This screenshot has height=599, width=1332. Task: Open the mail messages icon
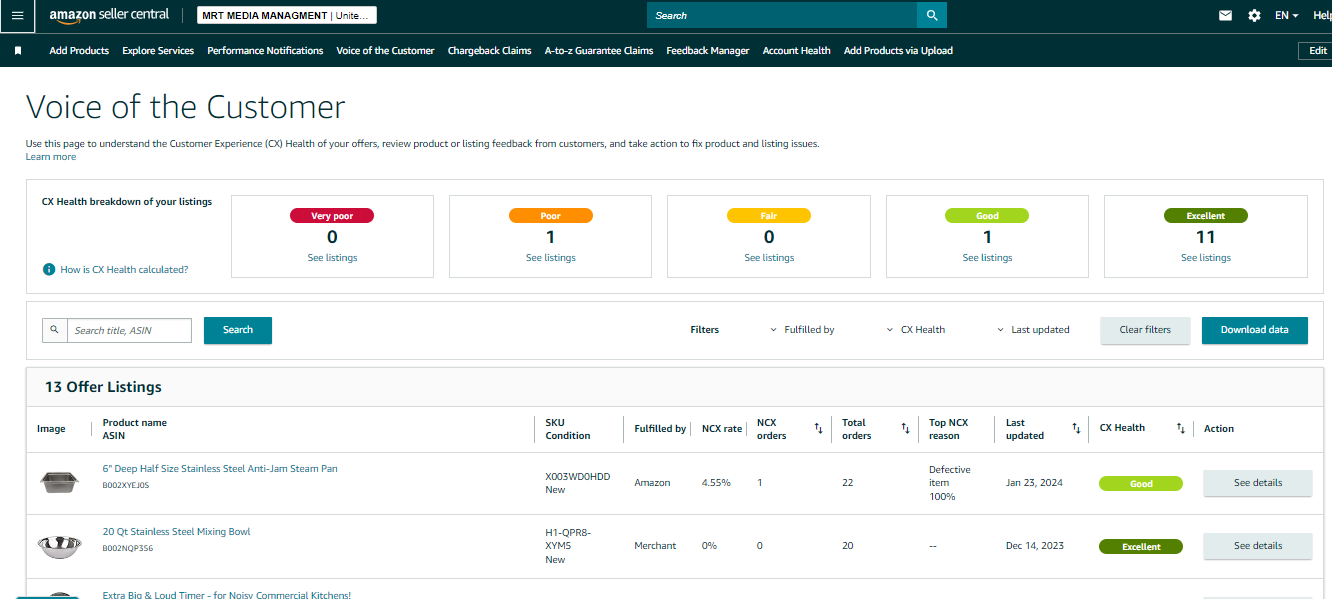pyautogui.click(x=1225, y=16)
